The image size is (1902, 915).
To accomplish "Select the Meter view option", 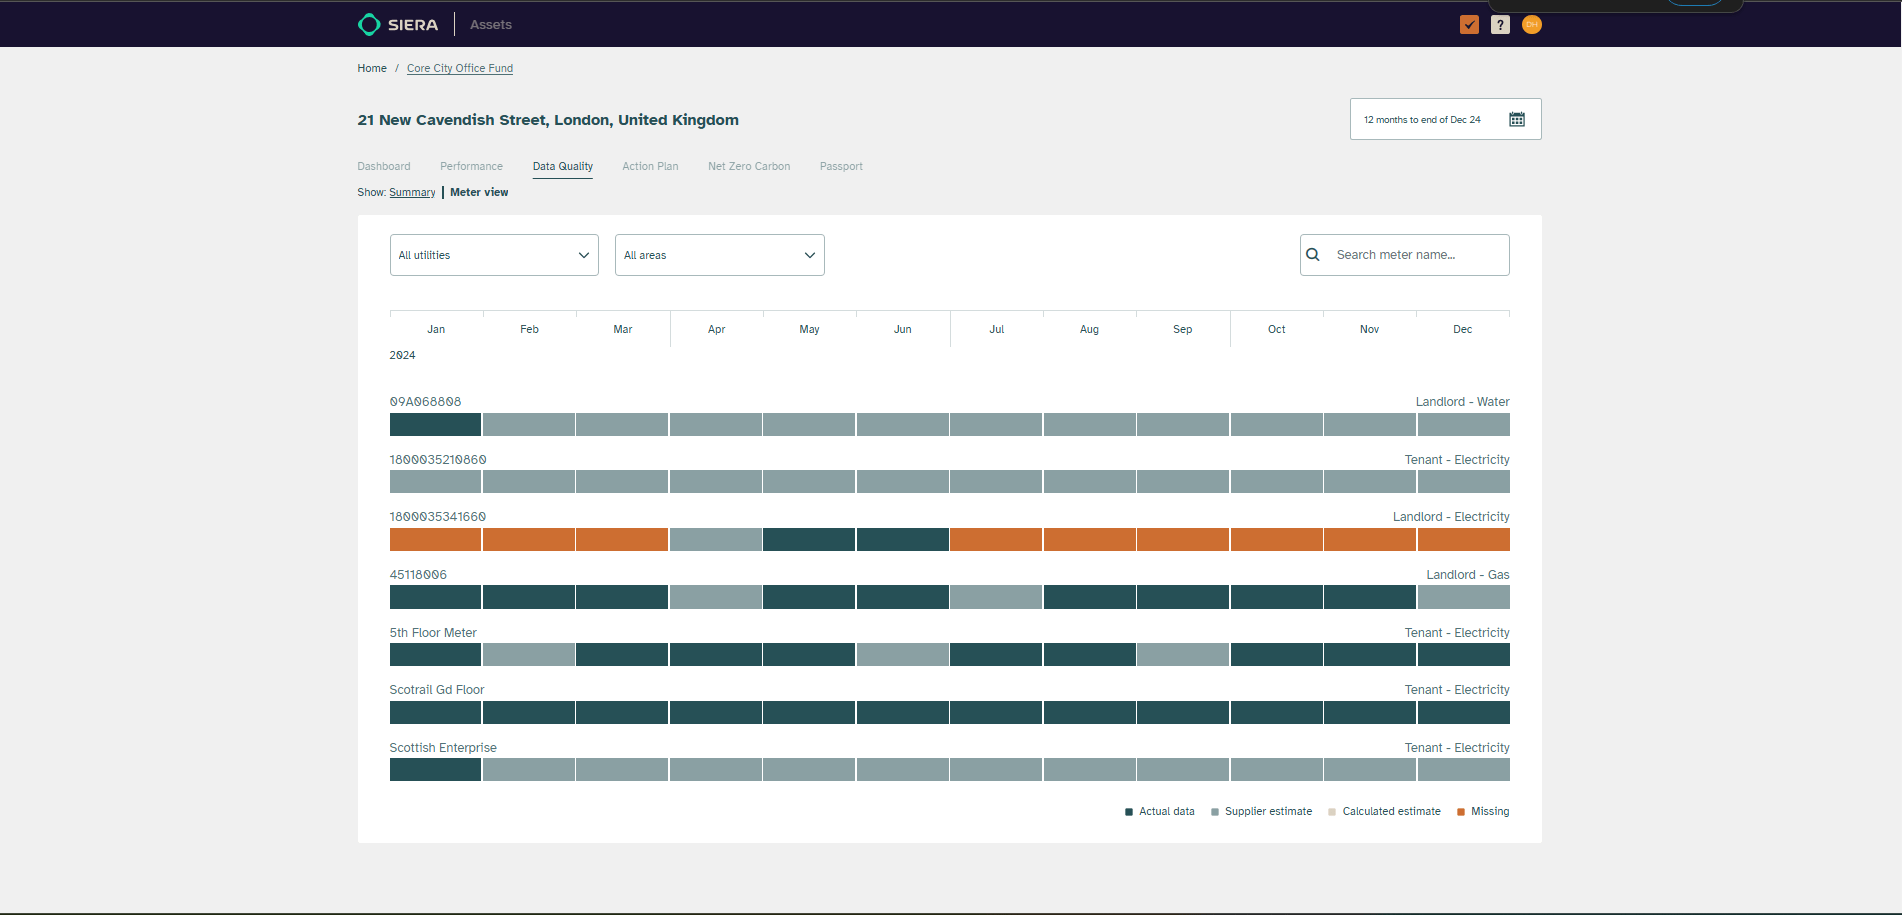I will coord(479,193).
